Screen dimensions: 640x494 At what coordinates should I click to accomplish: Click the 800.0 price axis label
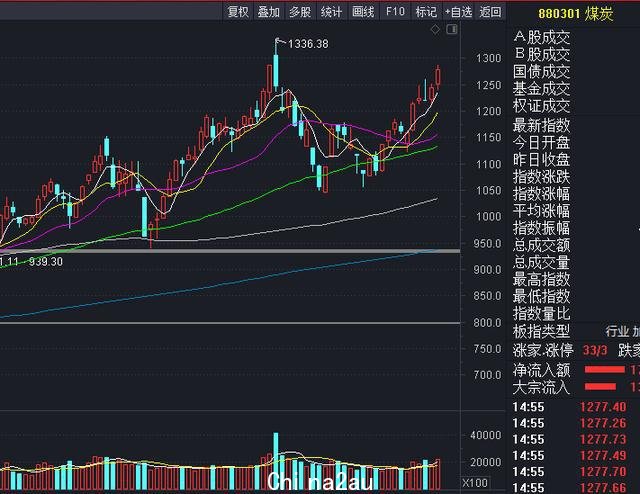pos(487,323)
